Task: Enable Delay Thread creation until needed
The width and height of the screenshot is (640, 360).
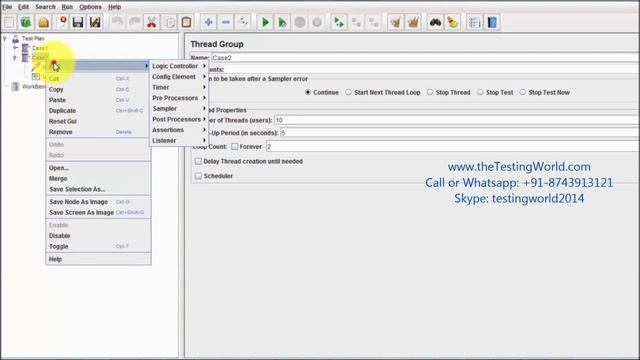Action: pos(198,162)
